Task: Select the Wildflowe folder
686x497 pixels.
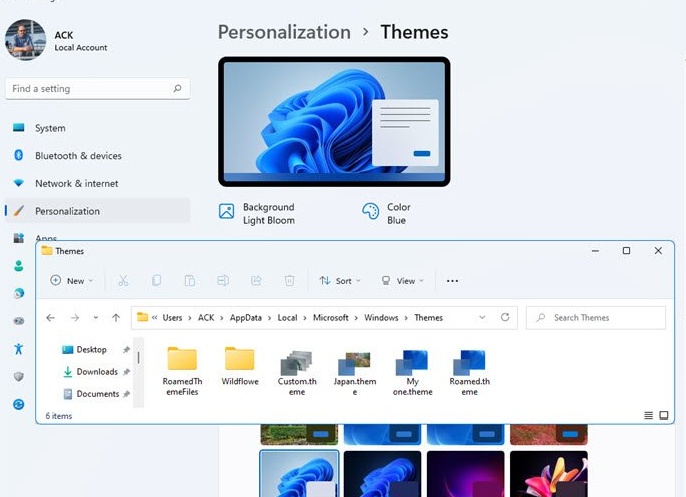Action: click(240, 367)
